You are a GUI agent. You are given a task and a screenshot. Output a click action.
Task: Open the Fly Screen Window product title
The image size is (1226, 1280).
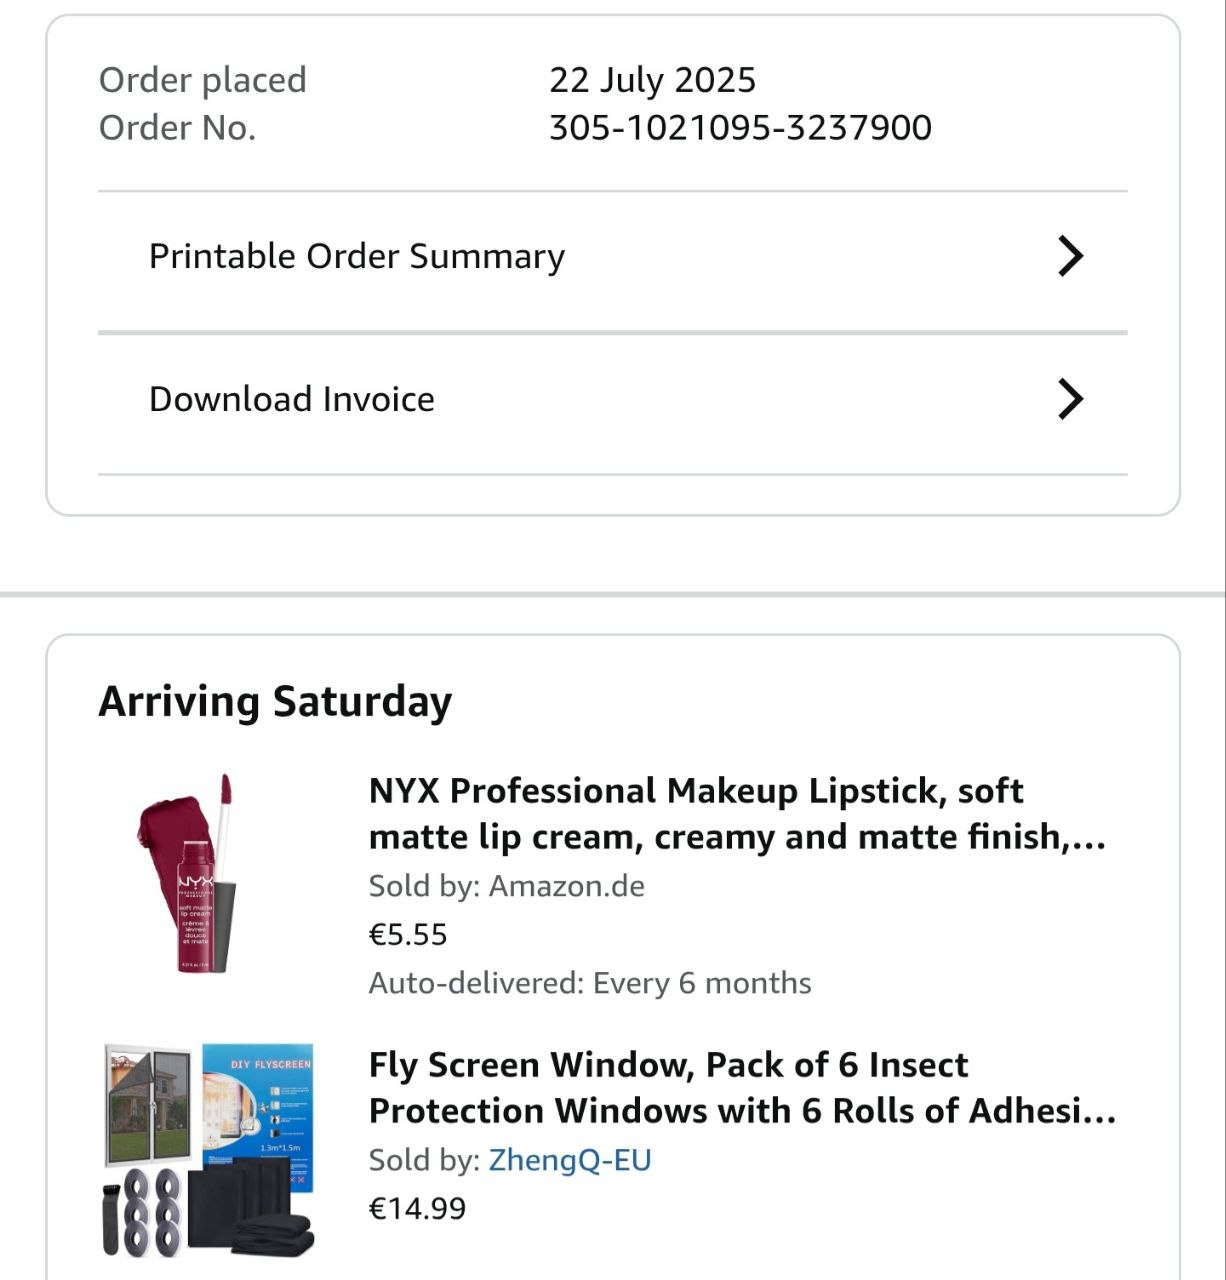(741, 1087)
